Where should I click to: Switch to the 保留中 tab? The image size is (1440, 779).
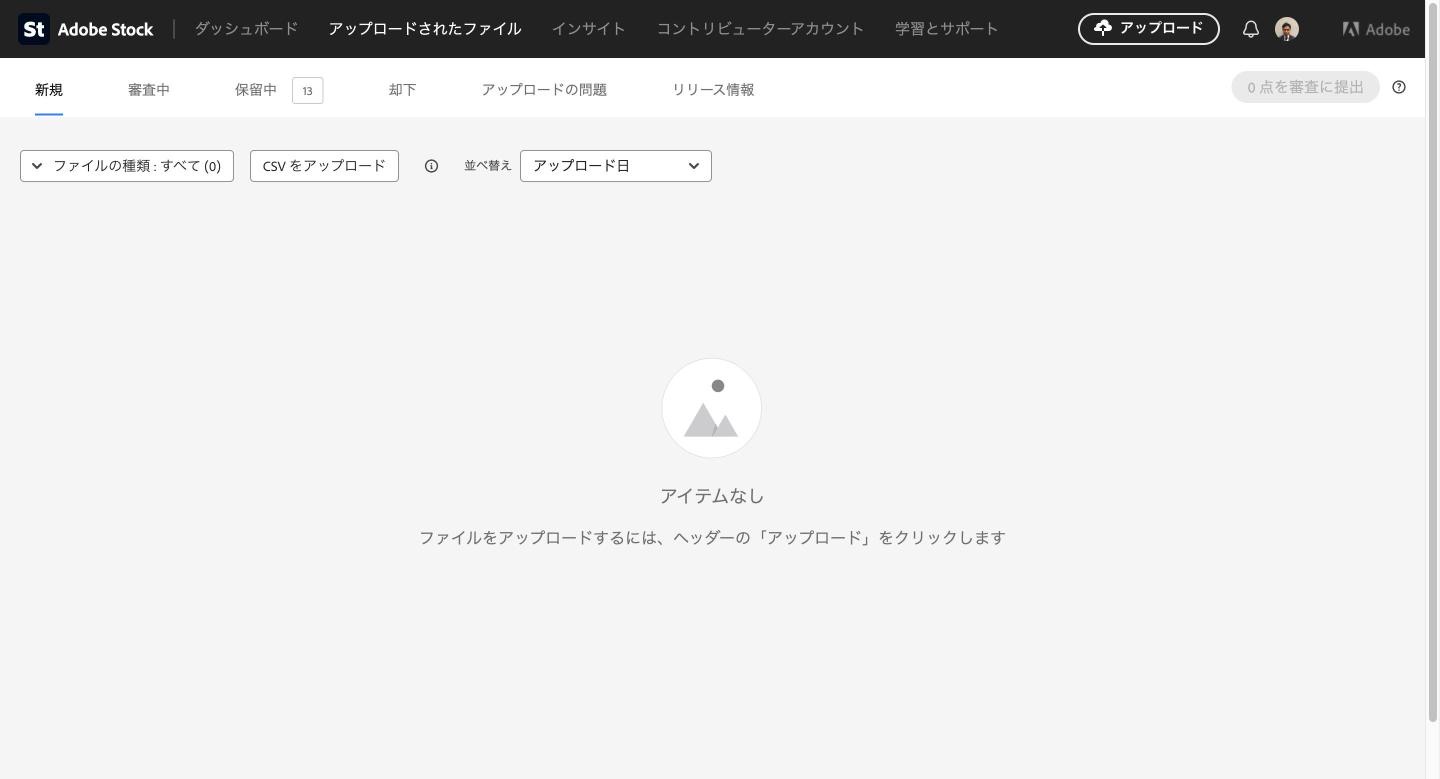click(256, 89)
